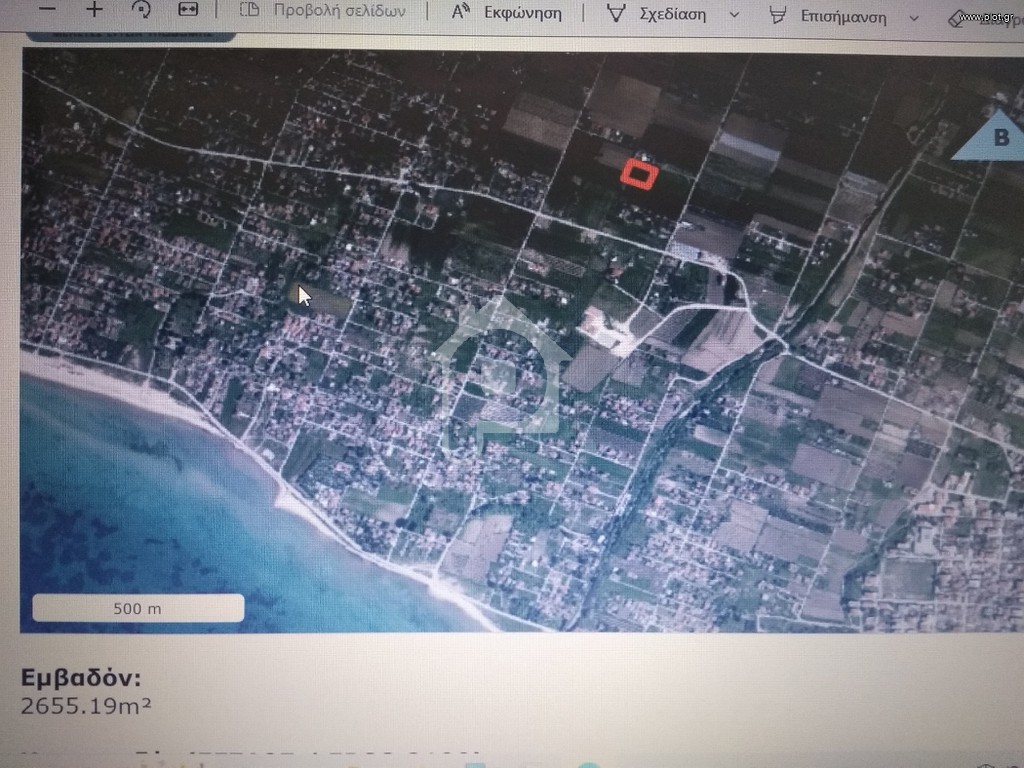This screenshot has width=1024, height=768.
Task: Click the '2655.19m²' area value
Action: (86, 706)
